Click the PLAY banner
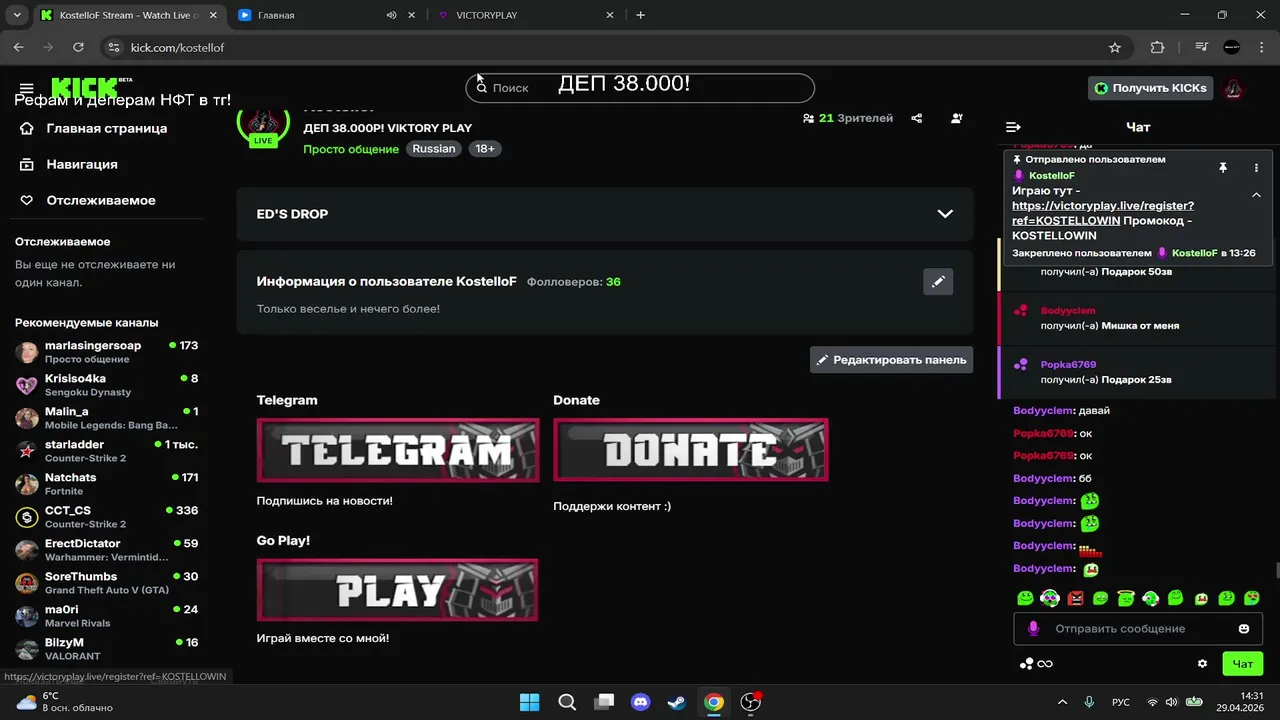 click(x=398, y=590)
